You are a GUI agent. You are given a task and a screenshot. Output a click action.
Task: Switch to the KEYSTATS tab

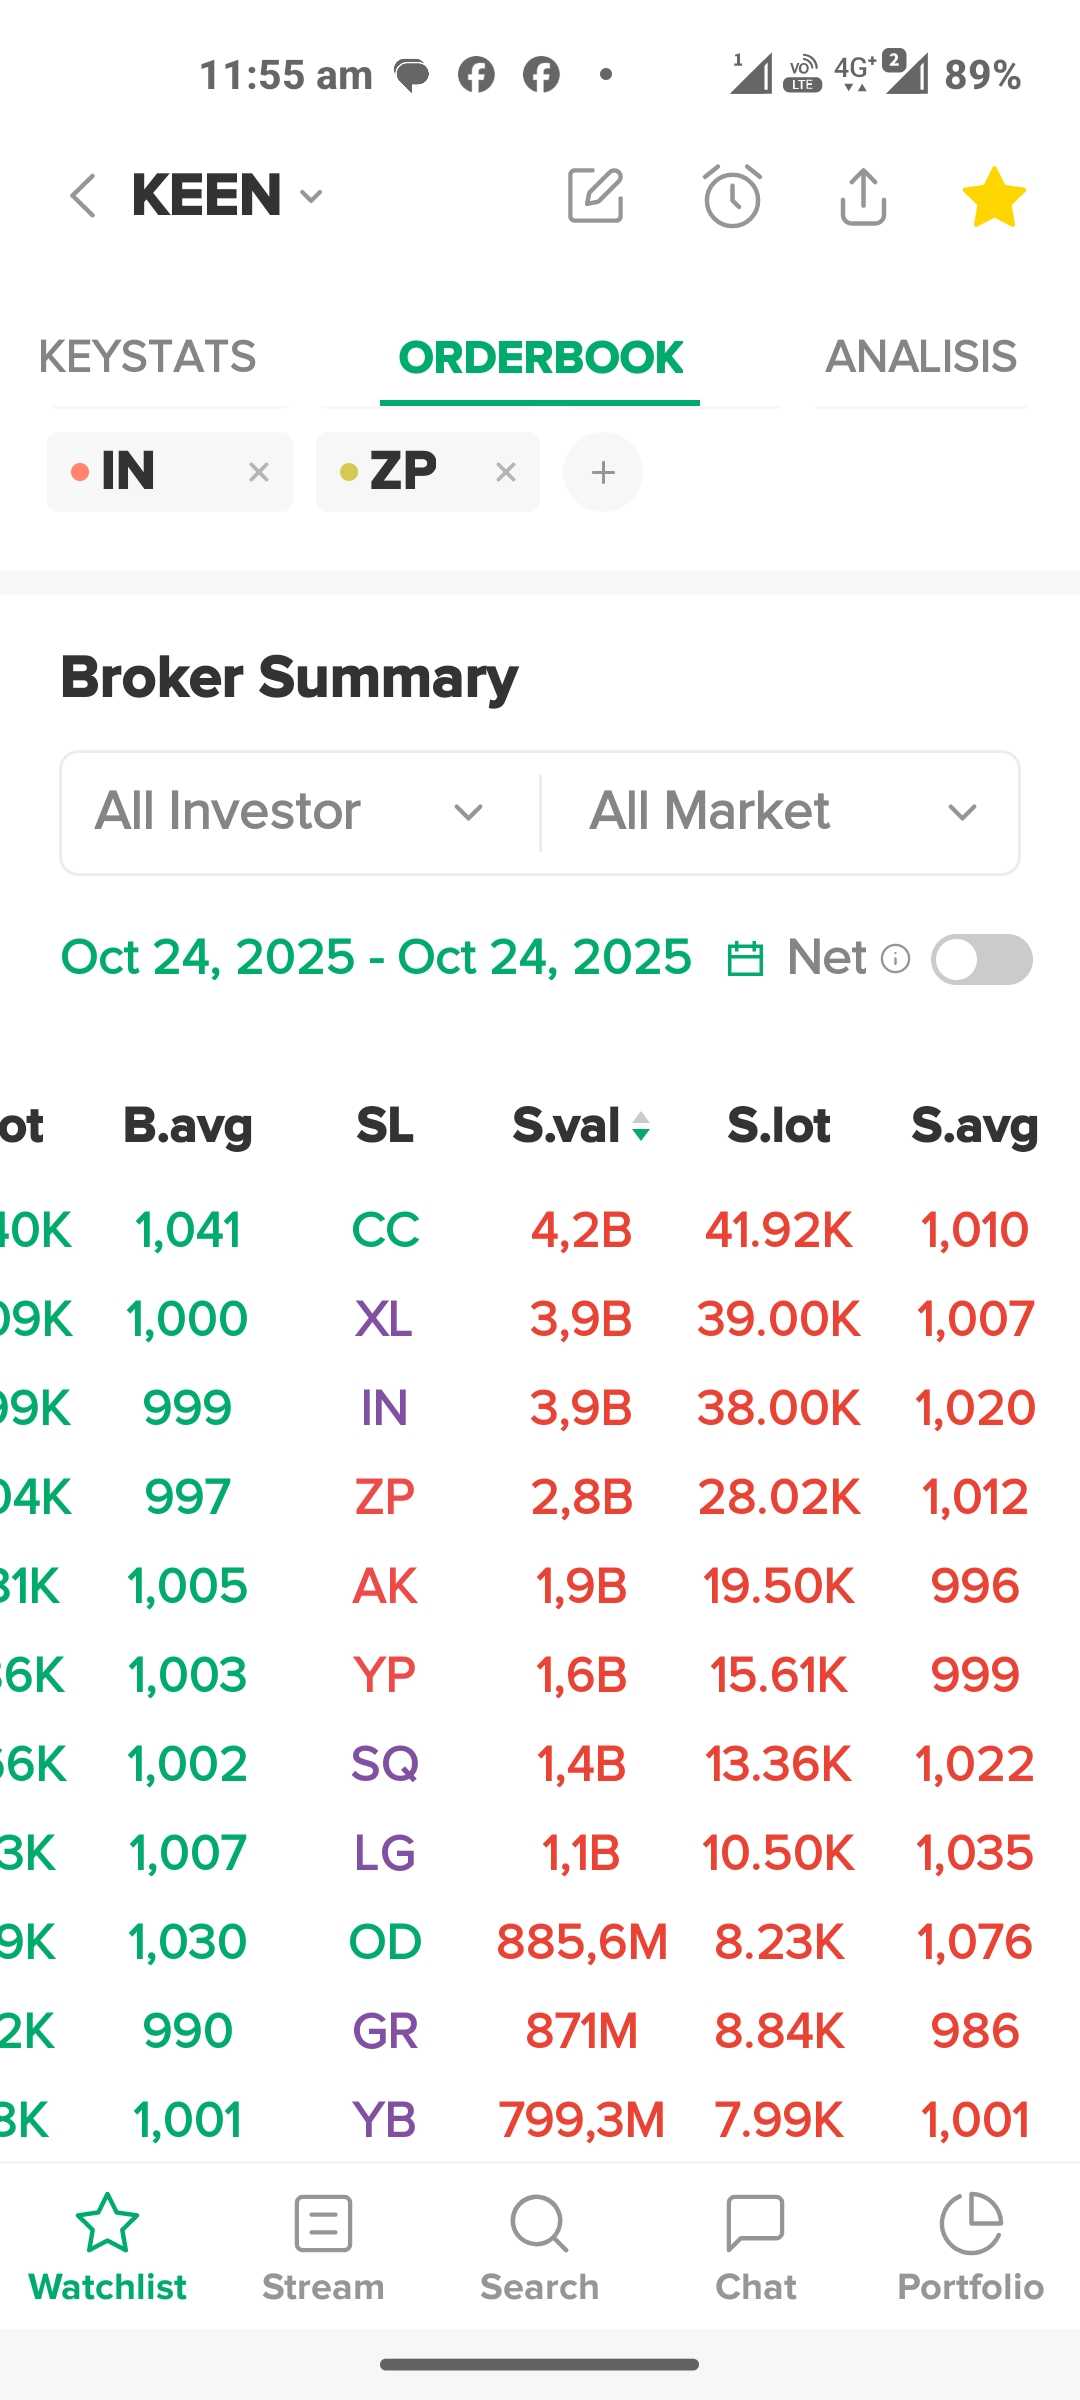[147, 357]
